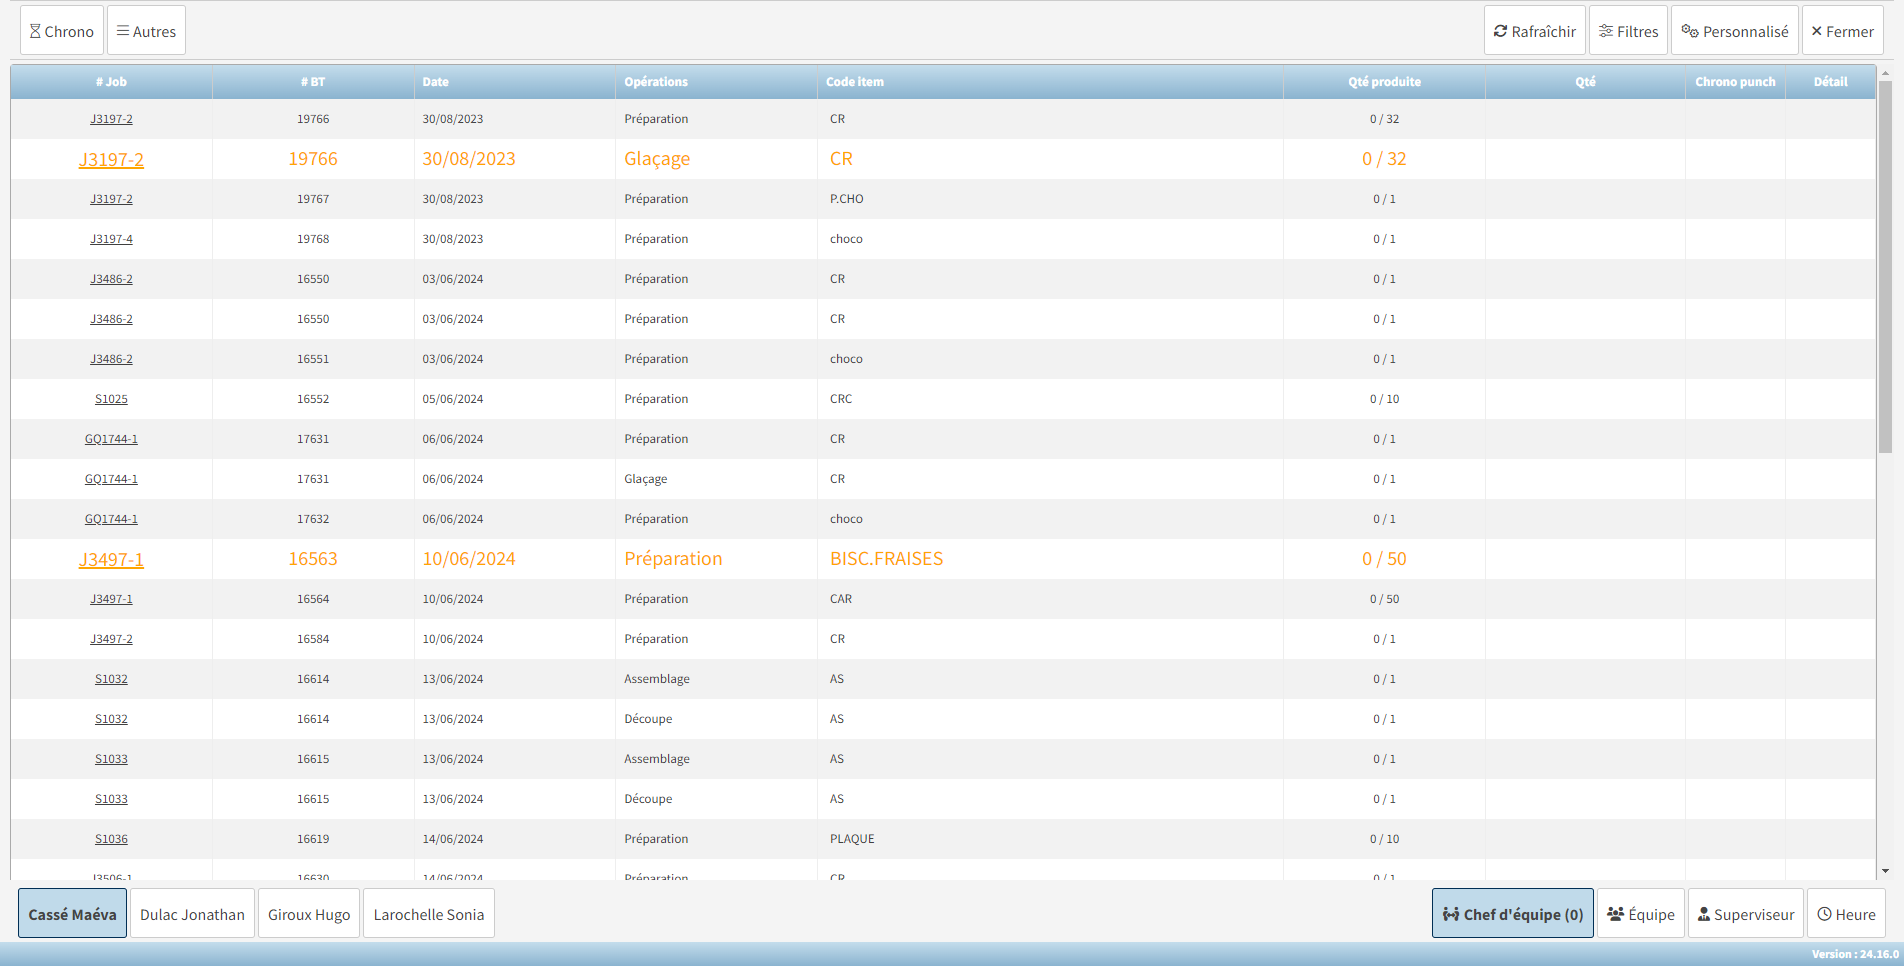Click the Heure clock icon

click(x=1824, y=914)
